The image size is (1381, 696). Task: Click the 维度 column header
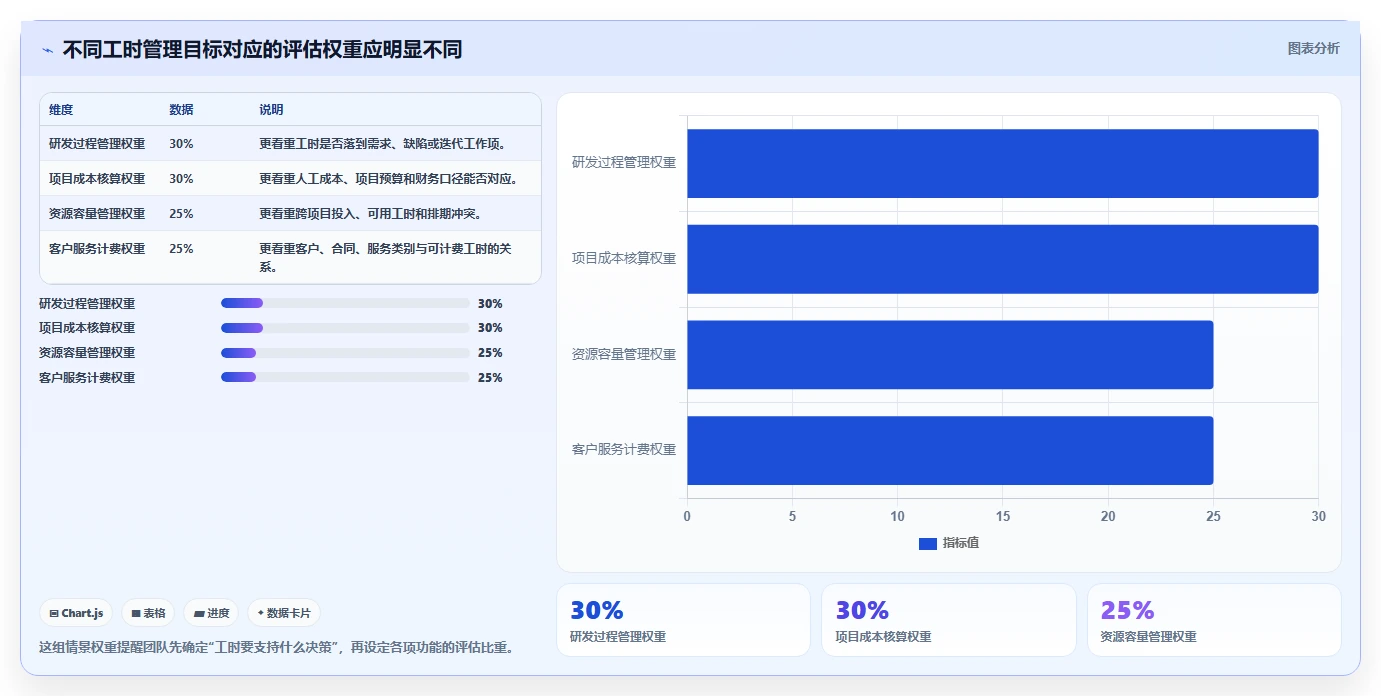point(61,110)
